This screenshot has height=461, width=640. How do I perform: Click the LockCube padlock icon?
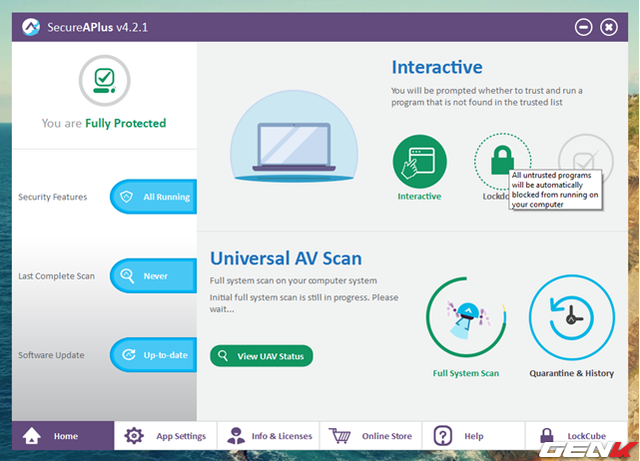pos(547,436)
